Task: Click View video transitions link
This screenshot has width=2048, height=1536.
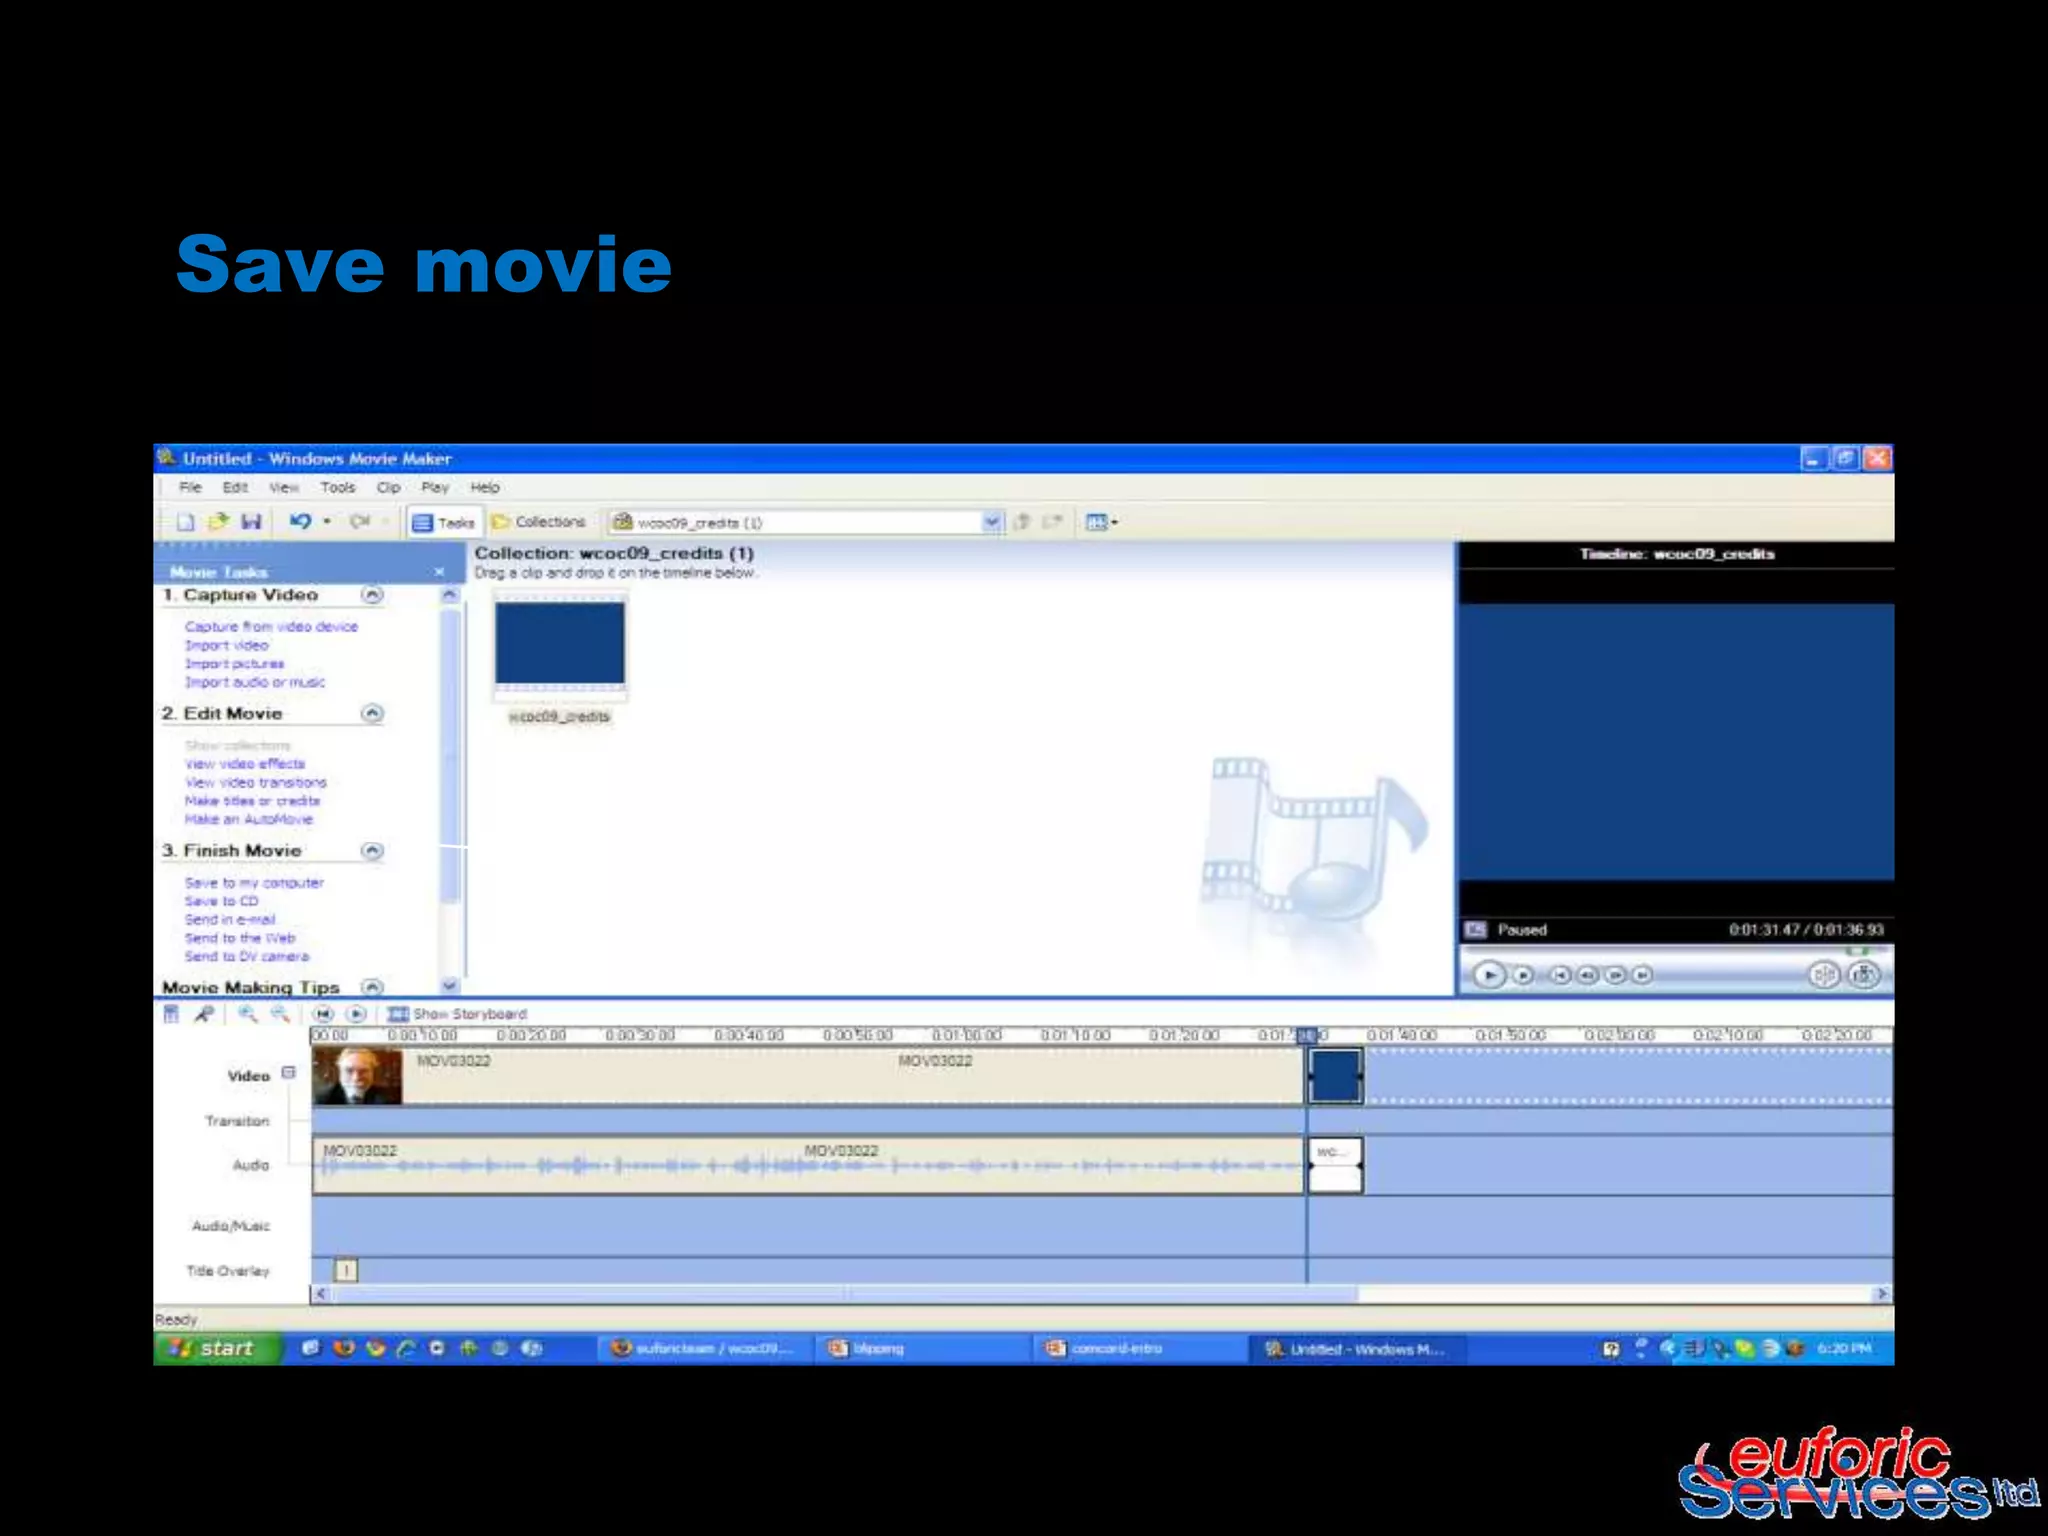Action: 256,782
